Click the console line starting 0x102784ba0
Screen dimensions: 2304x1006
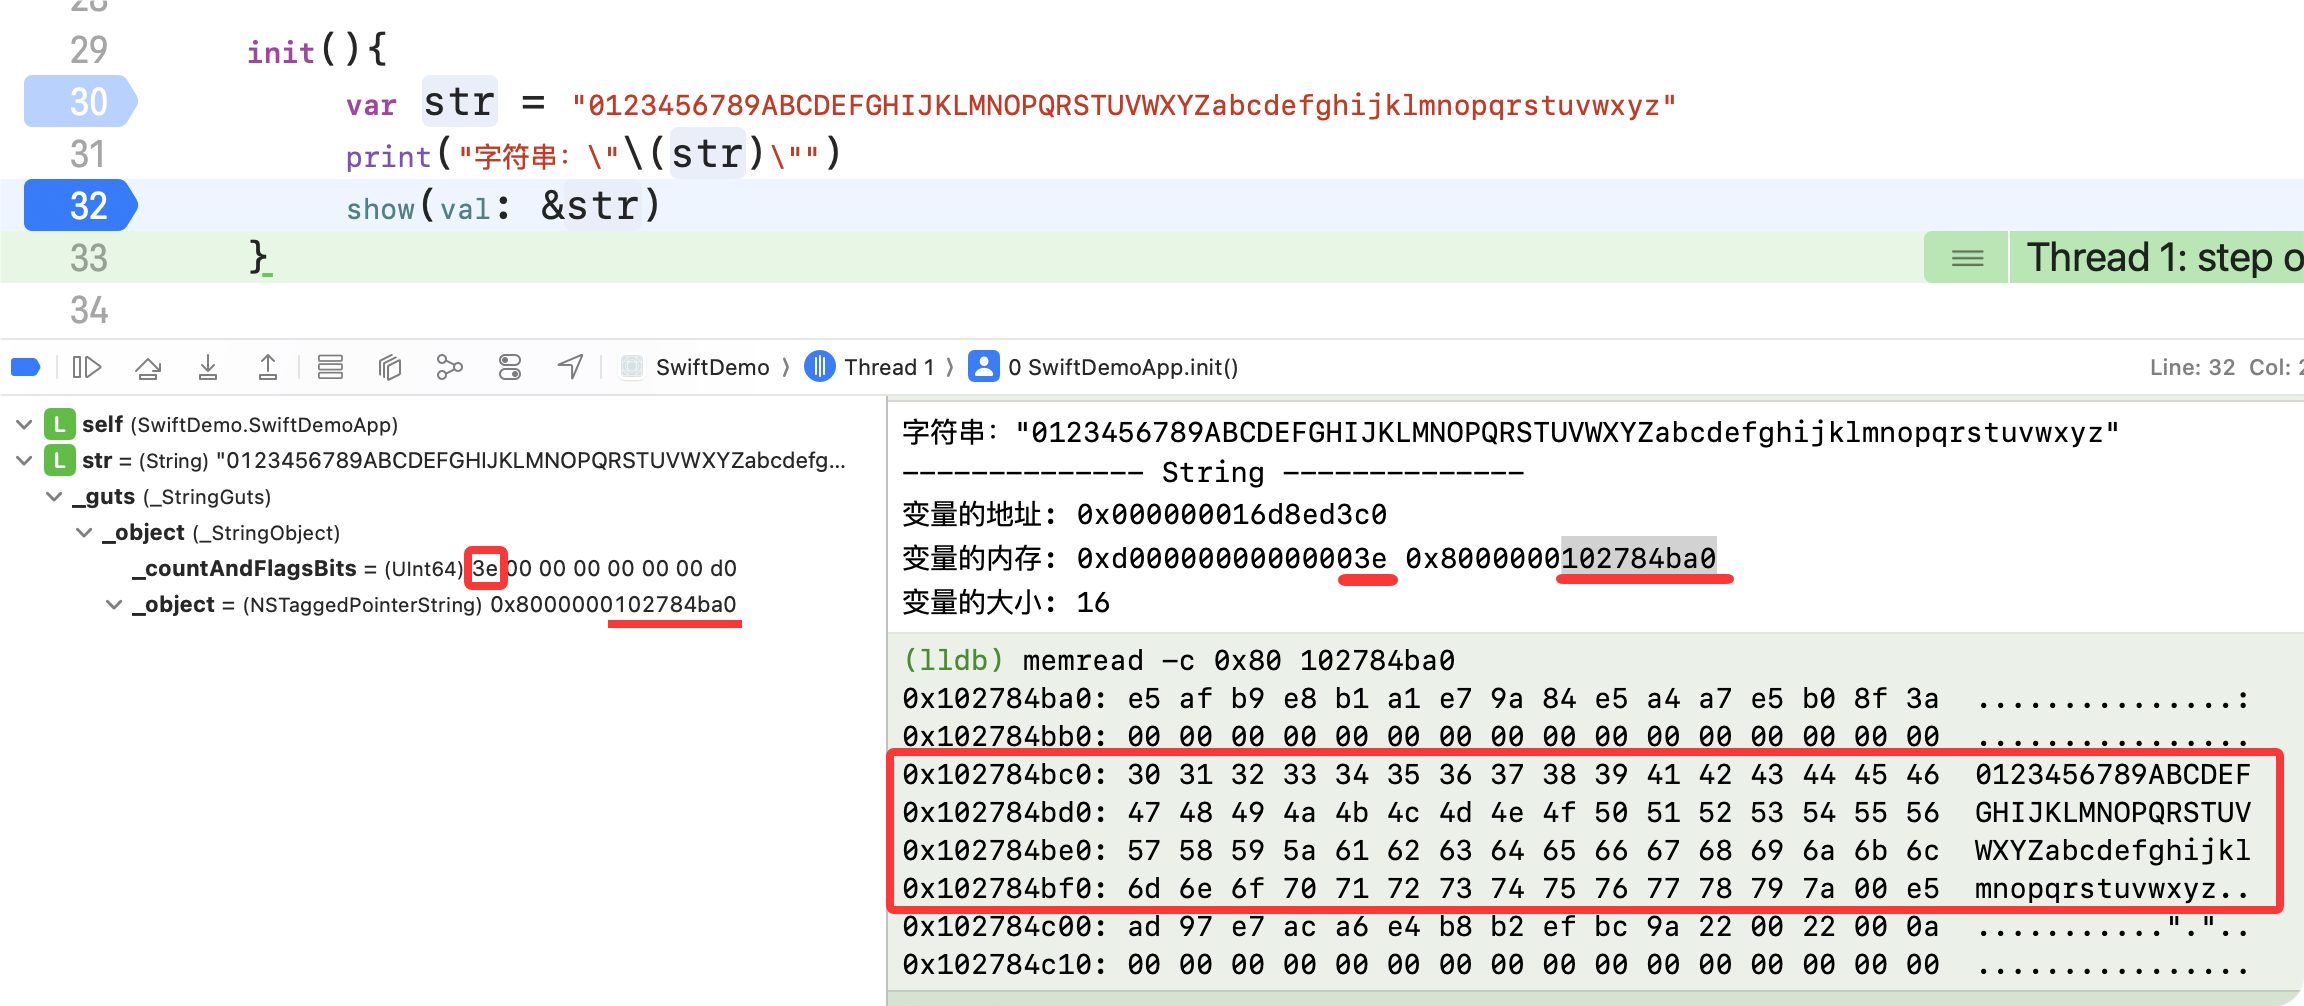pos(1576,699)
